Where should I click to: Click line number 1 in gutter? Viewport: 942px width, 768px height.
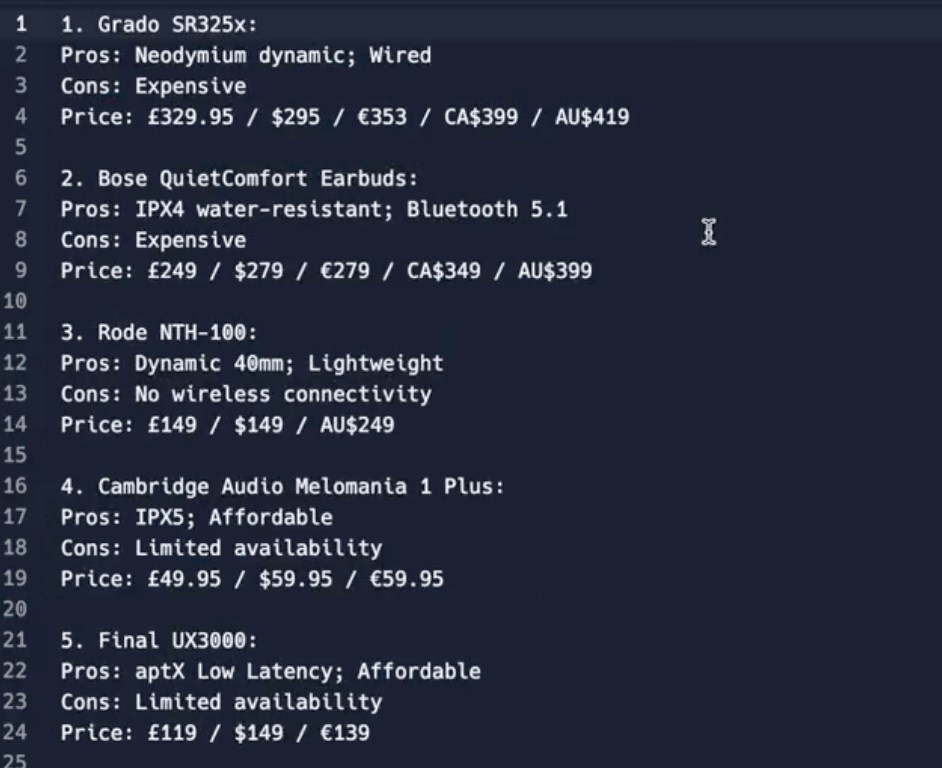tap(21, 24)
